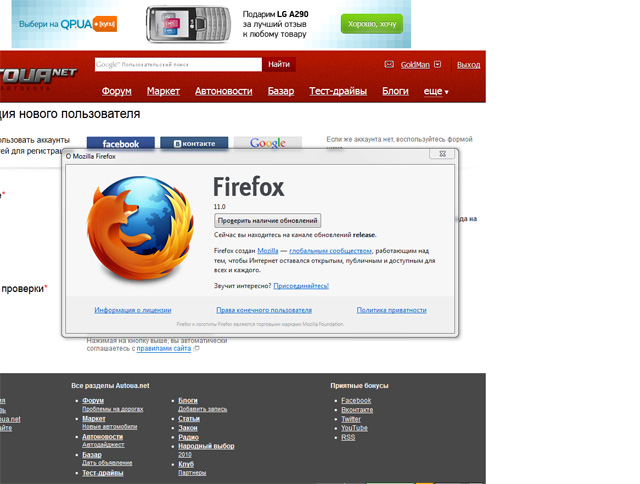Go to "Тест-драйвы" in top navigation
Viewport: 640px width, 484px height.
(338, 91)
